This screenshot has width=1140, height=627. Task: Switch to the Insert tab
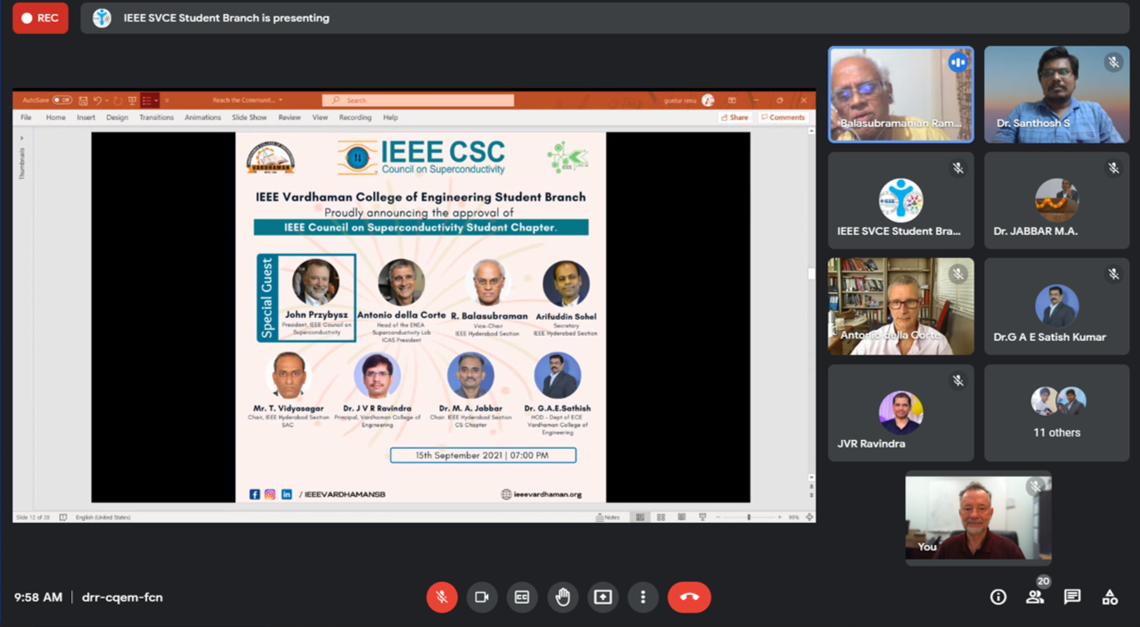[x=86, y=117]
